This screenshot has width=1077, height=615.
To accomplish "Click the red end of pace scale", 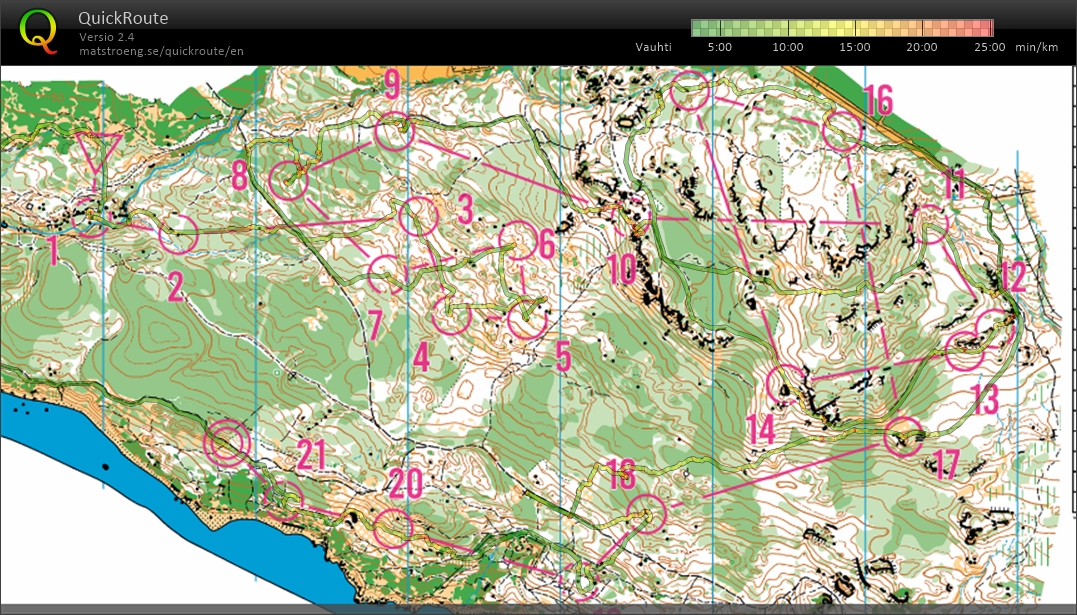I will (987, 28).
